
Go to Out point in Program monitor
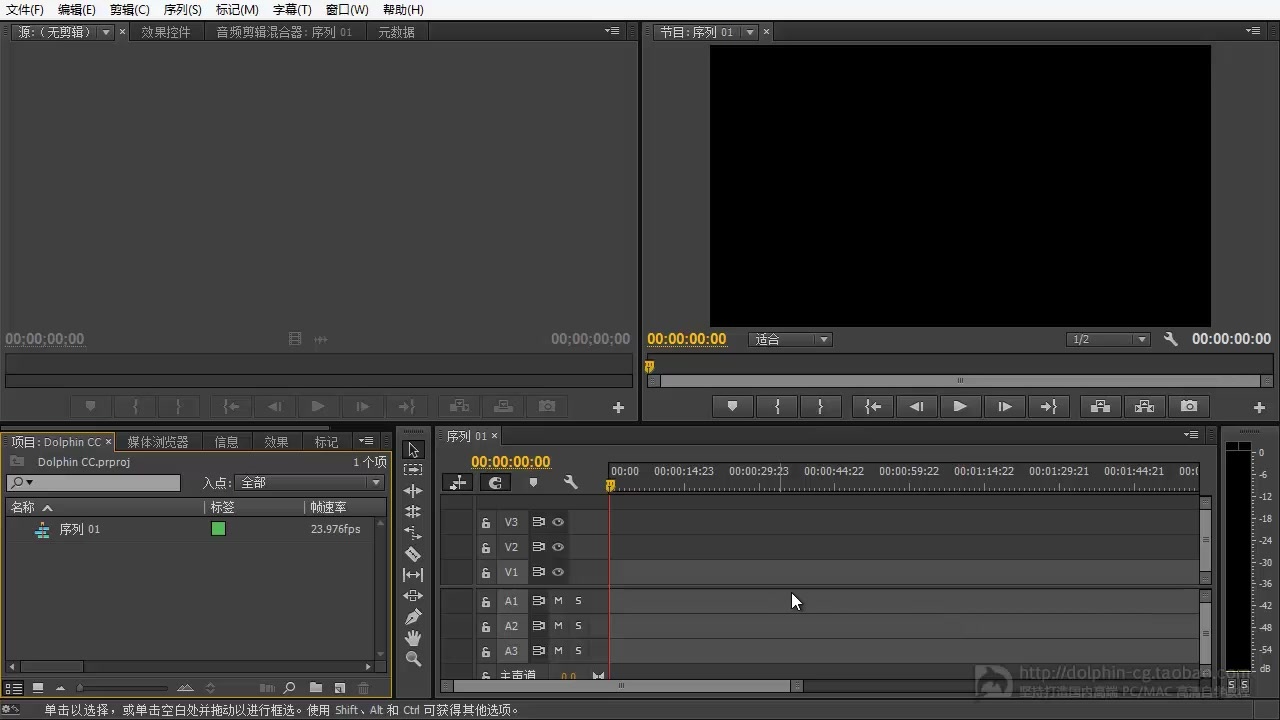pyautogui.click(x=1048, y=407)
